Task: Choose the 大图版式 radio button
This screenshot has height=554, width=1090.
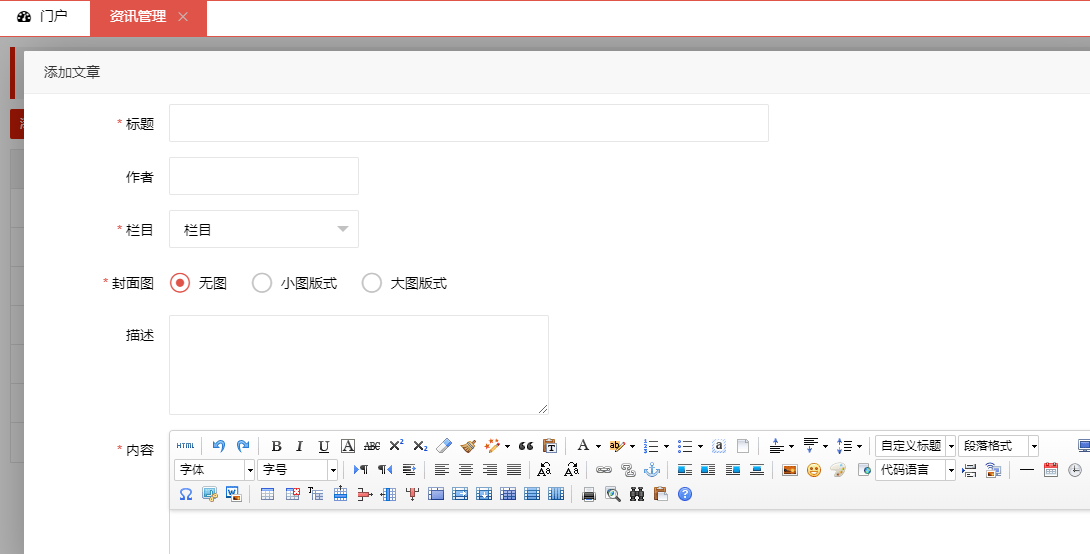Action: point(372,283)
